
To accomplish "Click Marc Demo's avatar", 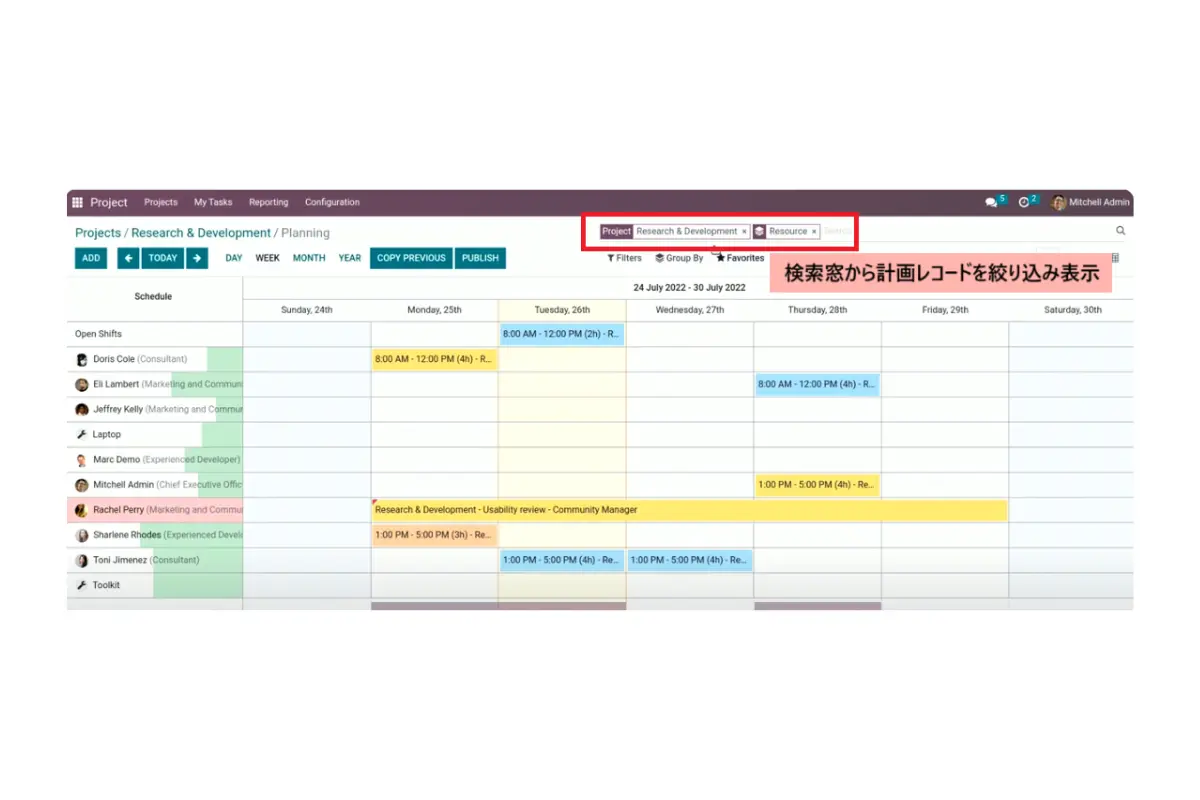I will (x=82, y=460).
